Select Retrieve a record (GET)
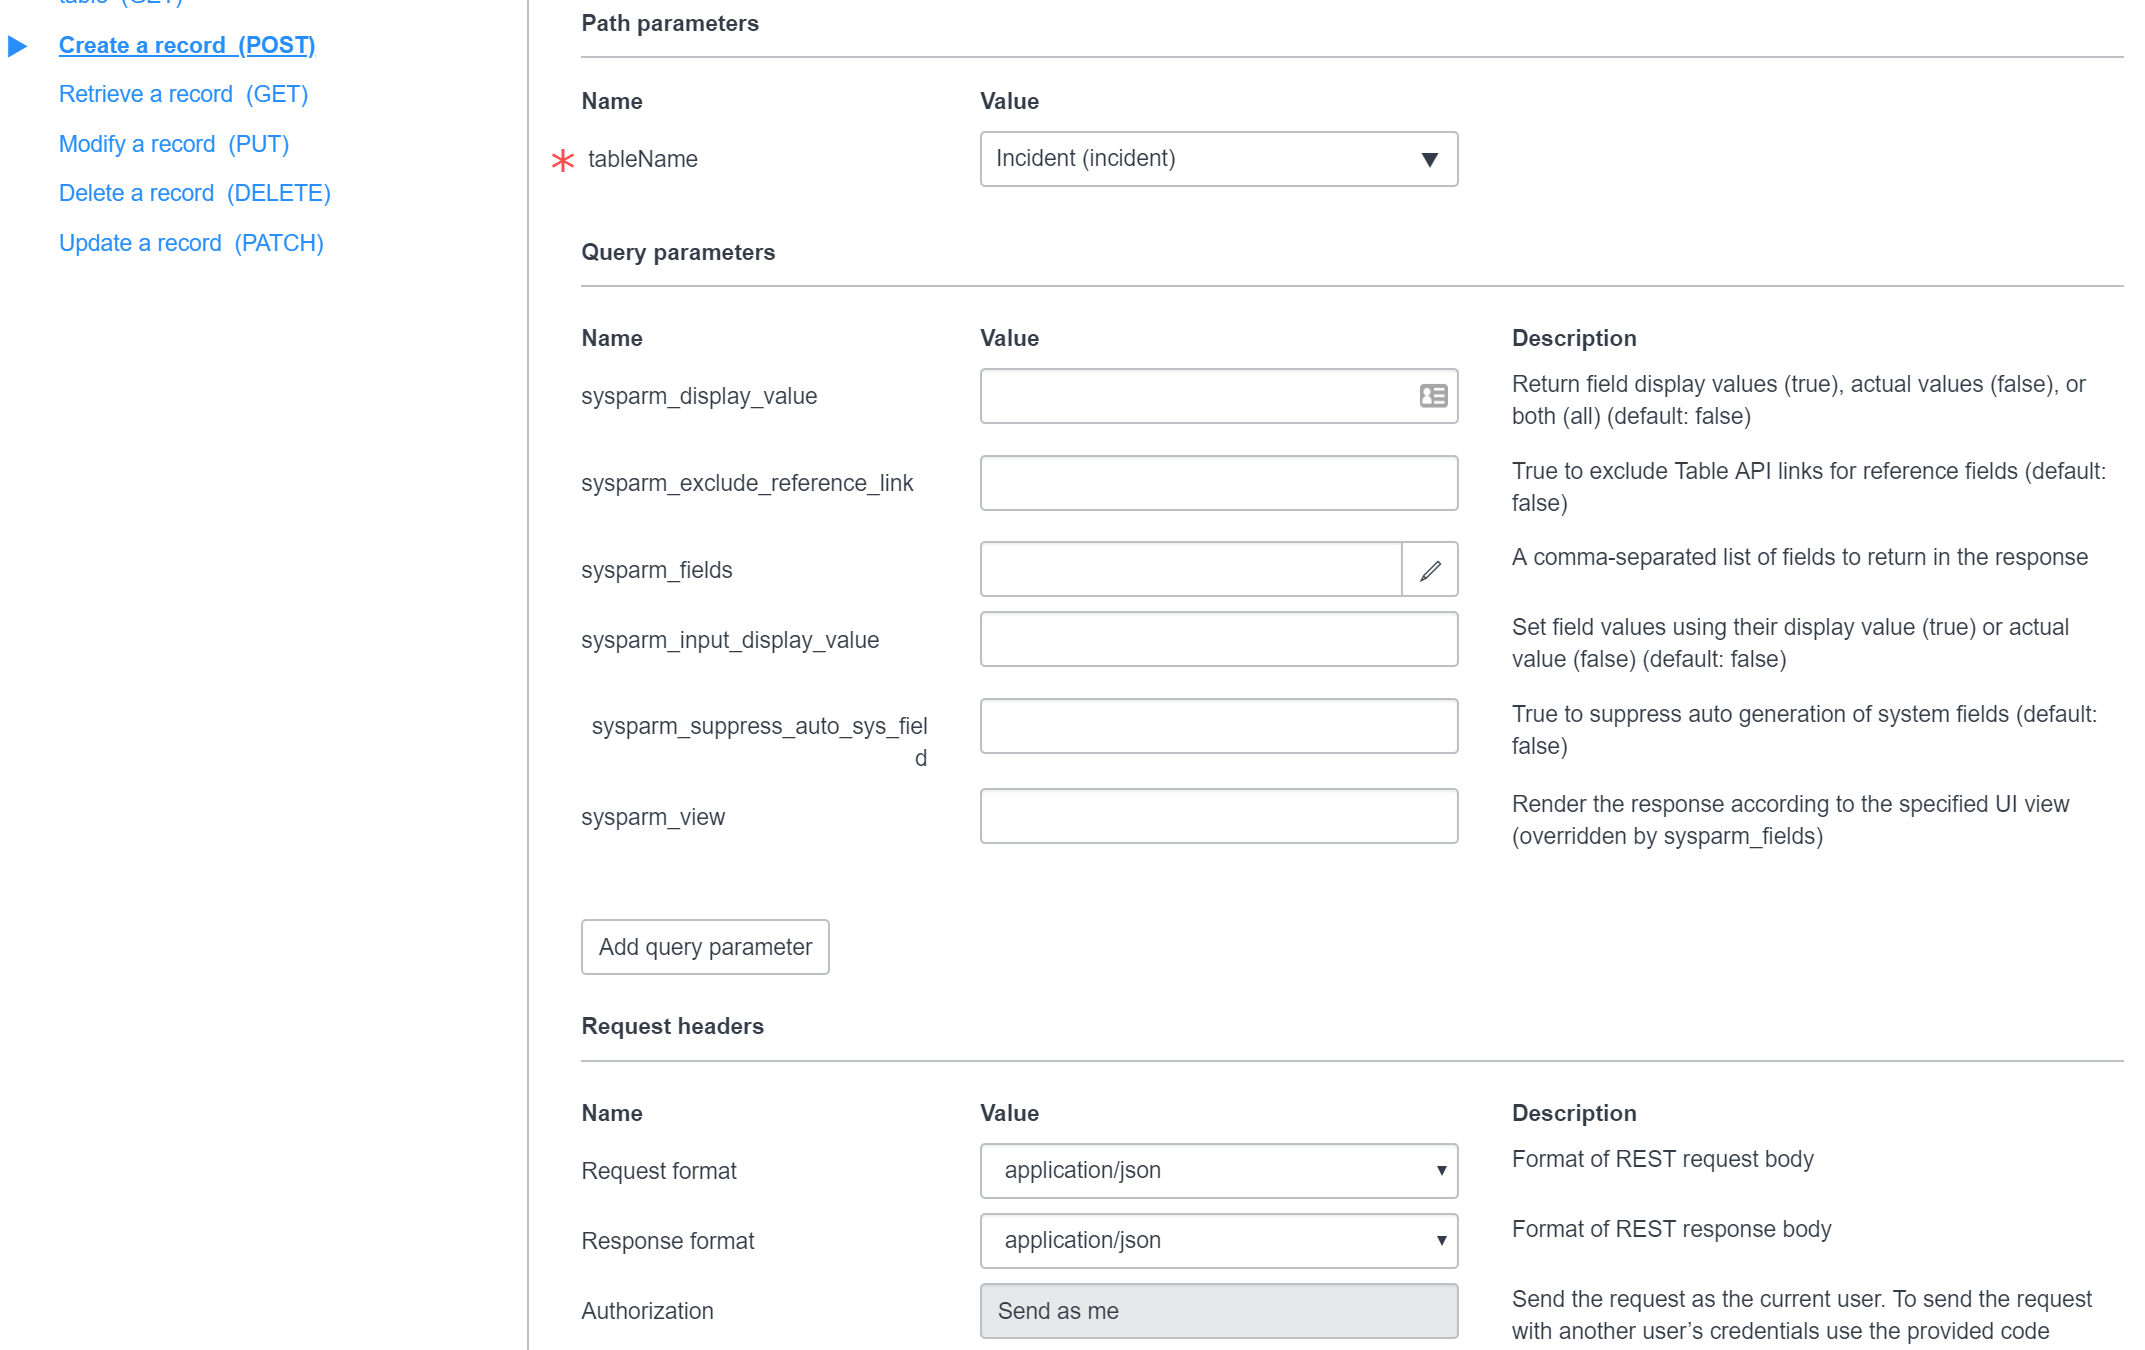 [x=183, y=94]
